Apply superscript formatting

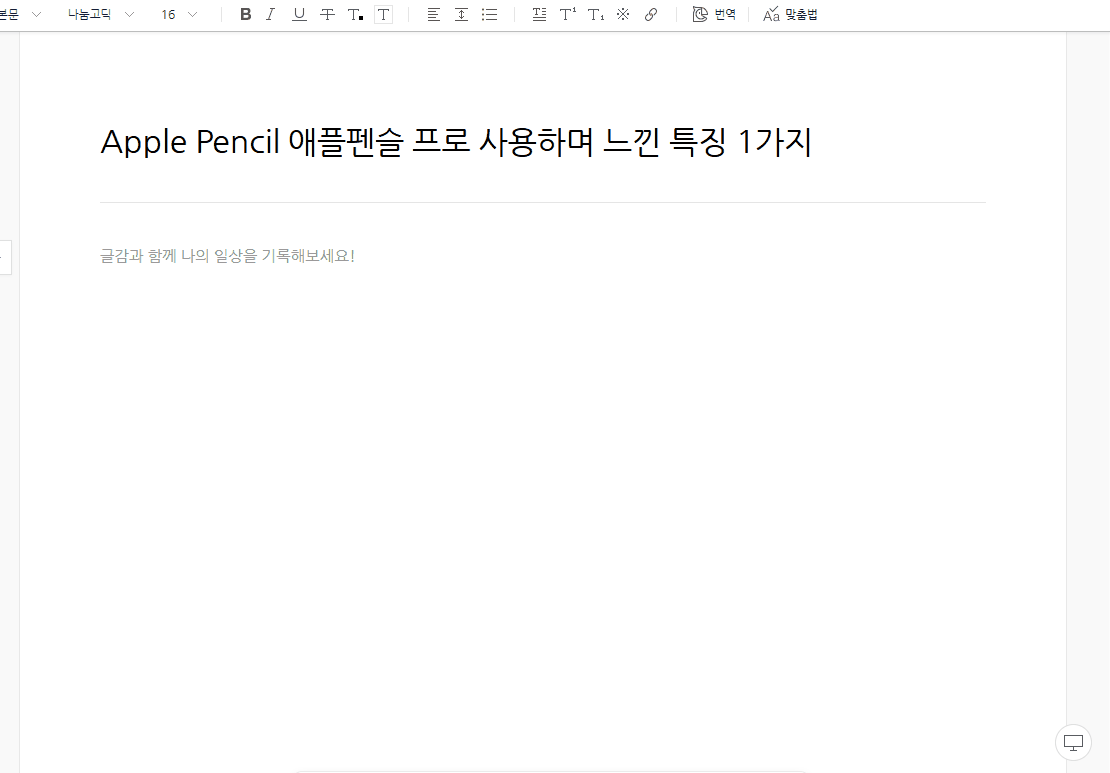coord(568,14)
